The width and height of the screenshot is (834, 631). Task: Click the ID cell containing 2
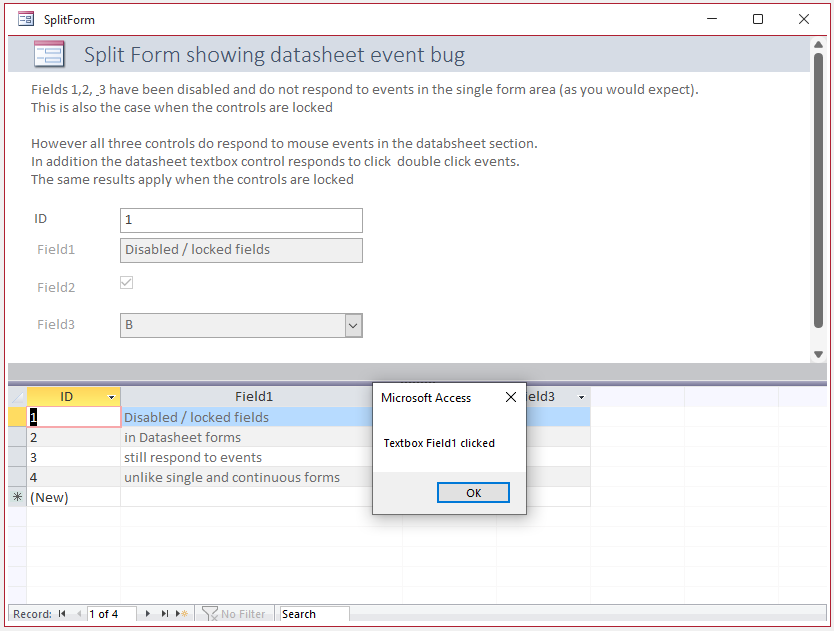click(73, 437)
